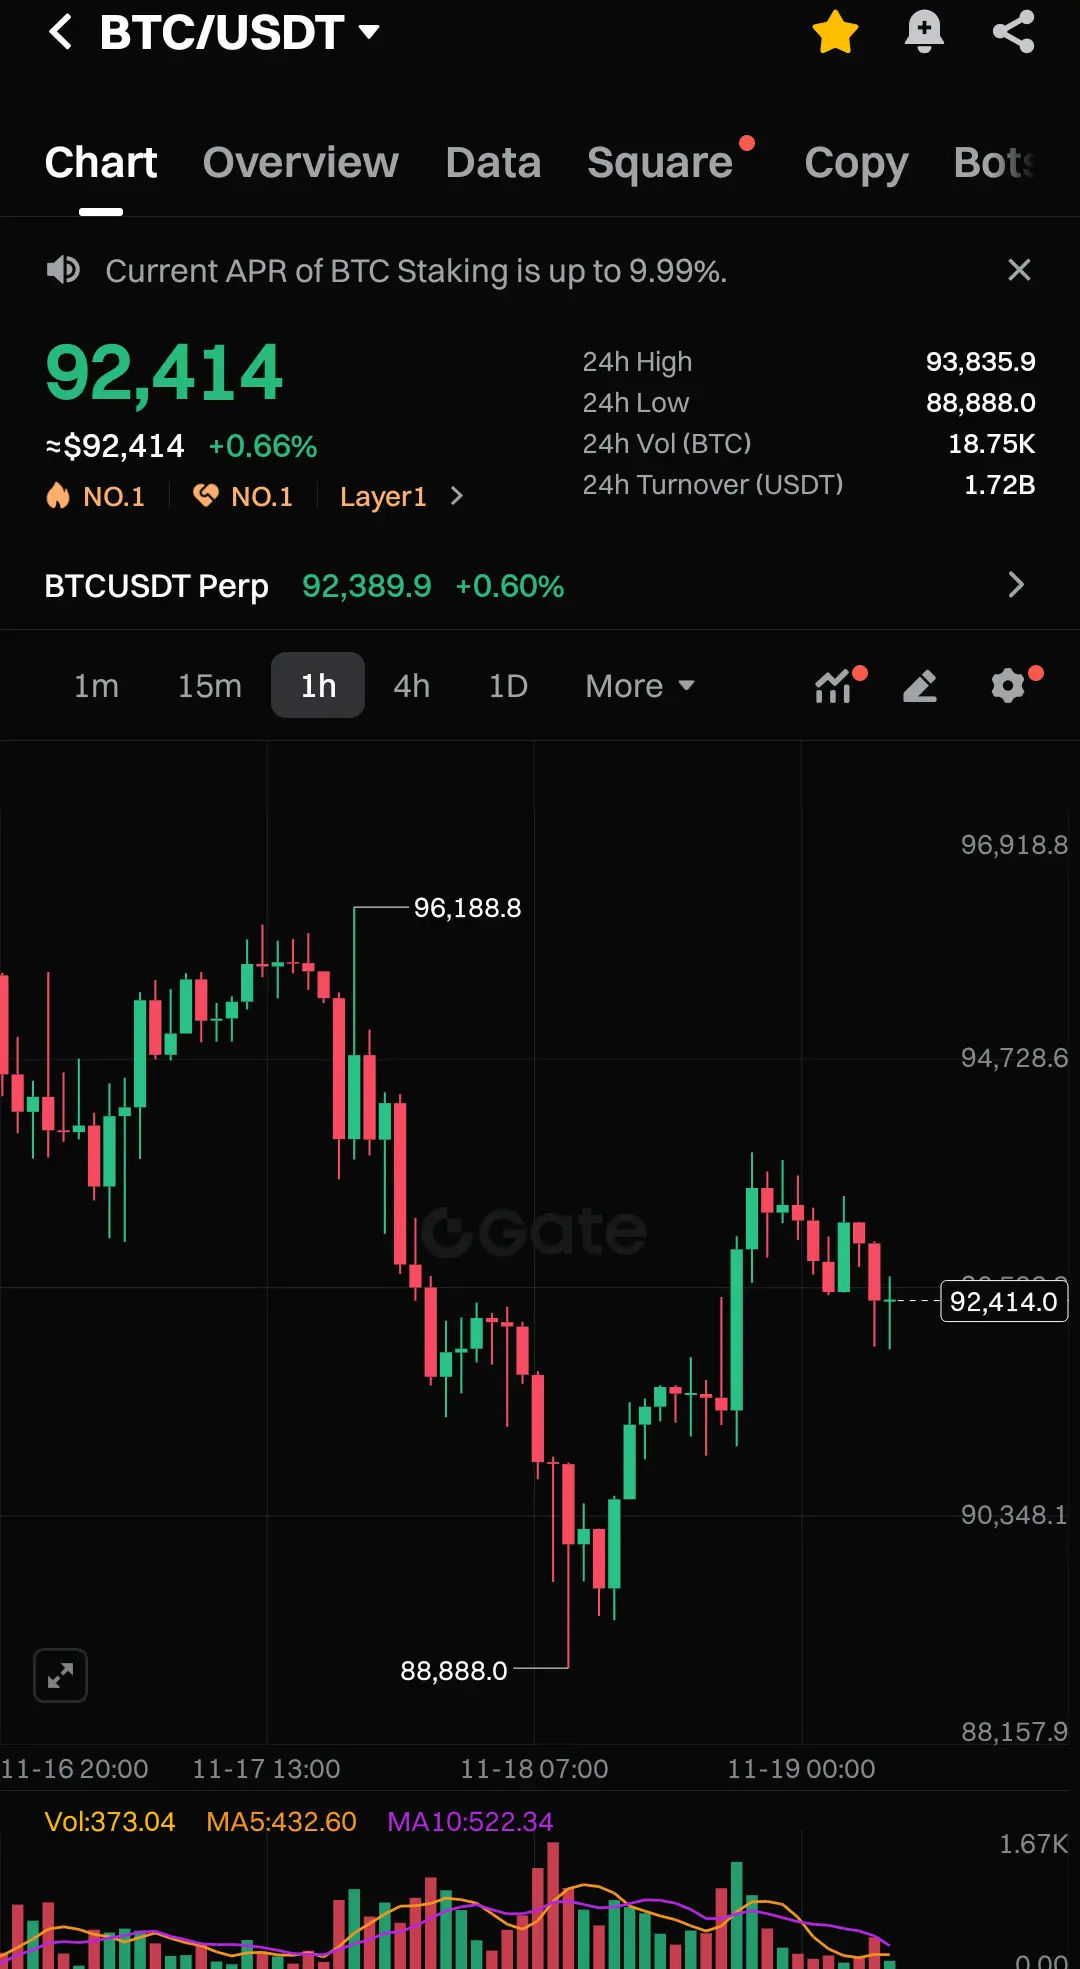Open the Data tab
Image resolution: width=1080 pixels, height=1969 pixels.
pos(494,162)
